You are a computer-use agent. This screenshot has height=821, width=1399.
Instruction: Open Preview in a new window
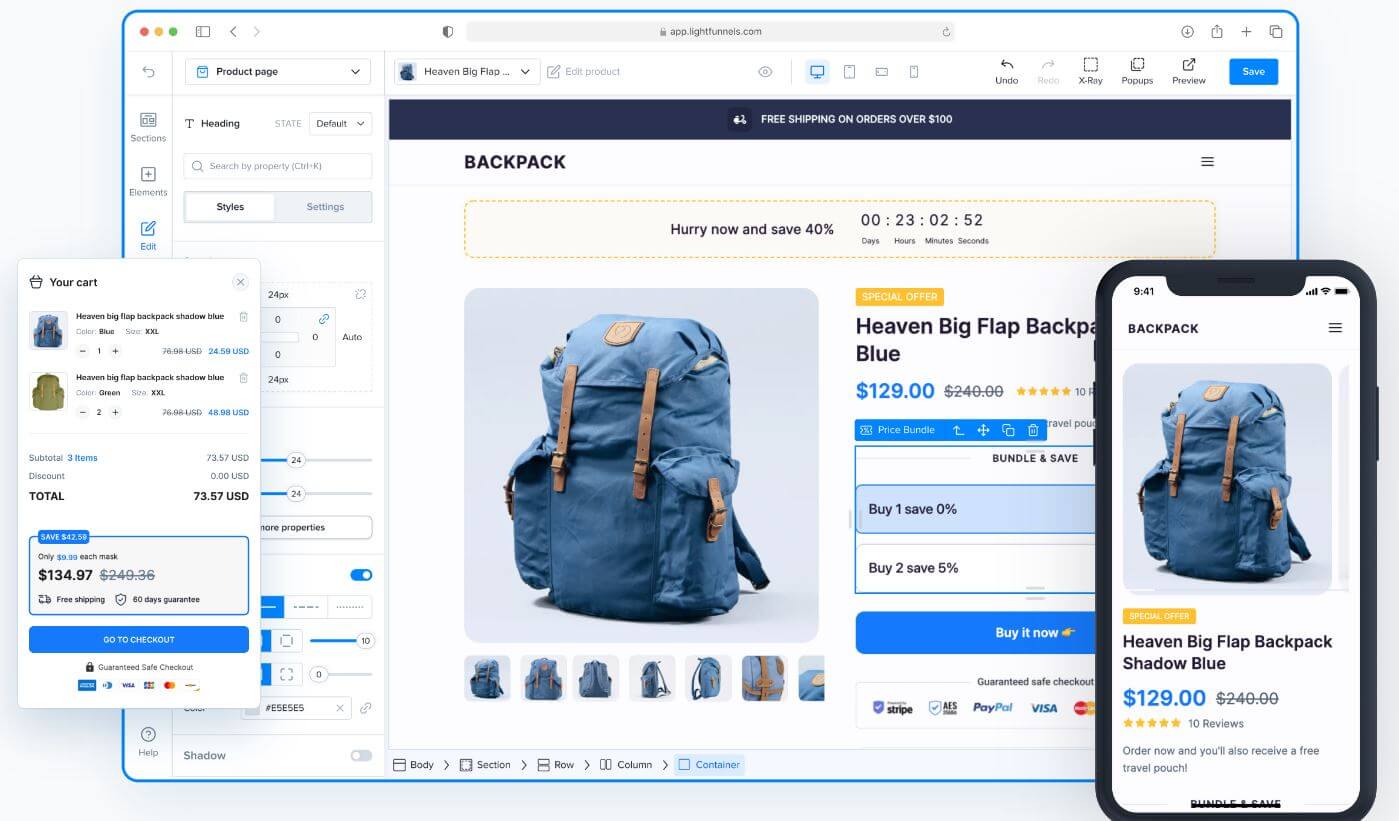coord(1189,71)
